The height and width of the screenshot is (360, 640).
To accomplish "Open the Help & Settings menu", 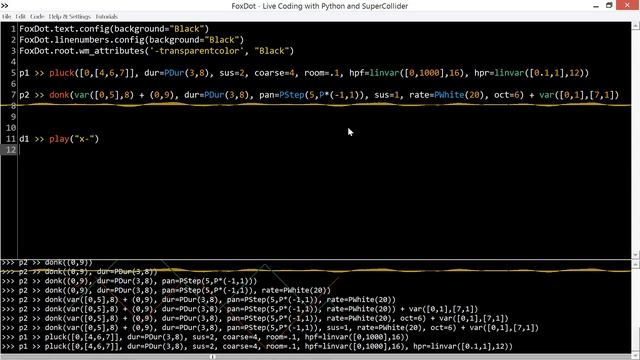I will (x=69, y=17).
